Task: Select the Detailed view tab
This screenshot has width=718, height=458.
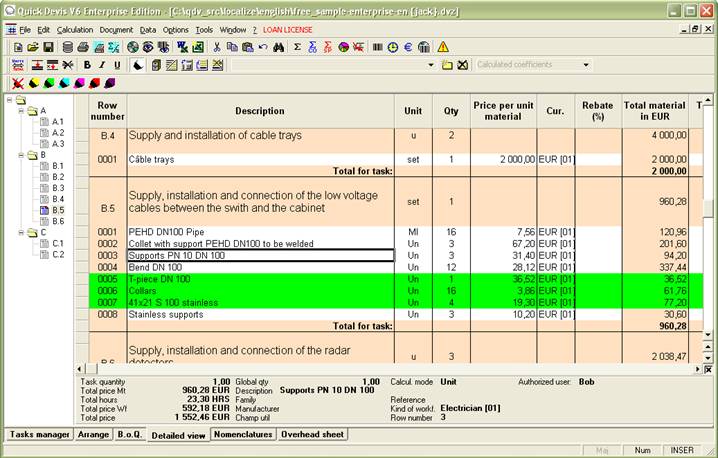Action: pyautogui.click(x=178, y=436)
